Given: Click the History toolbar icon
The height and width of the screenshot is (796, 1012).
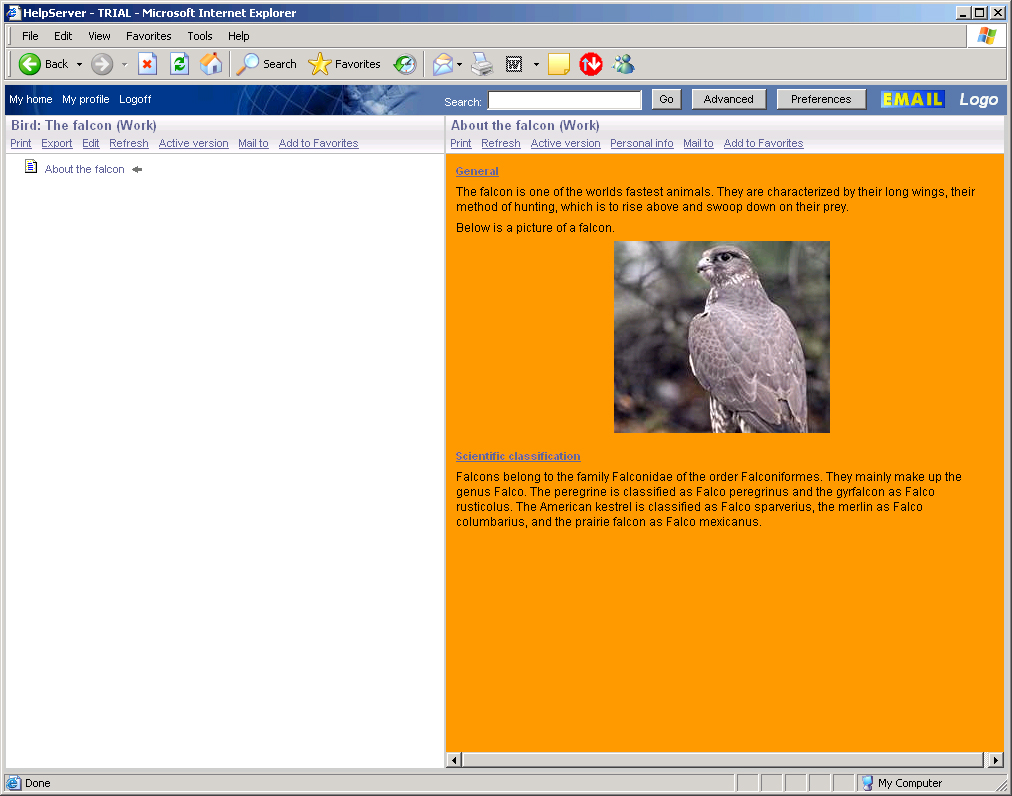Looking at the screenshot, I should point(405,64).
